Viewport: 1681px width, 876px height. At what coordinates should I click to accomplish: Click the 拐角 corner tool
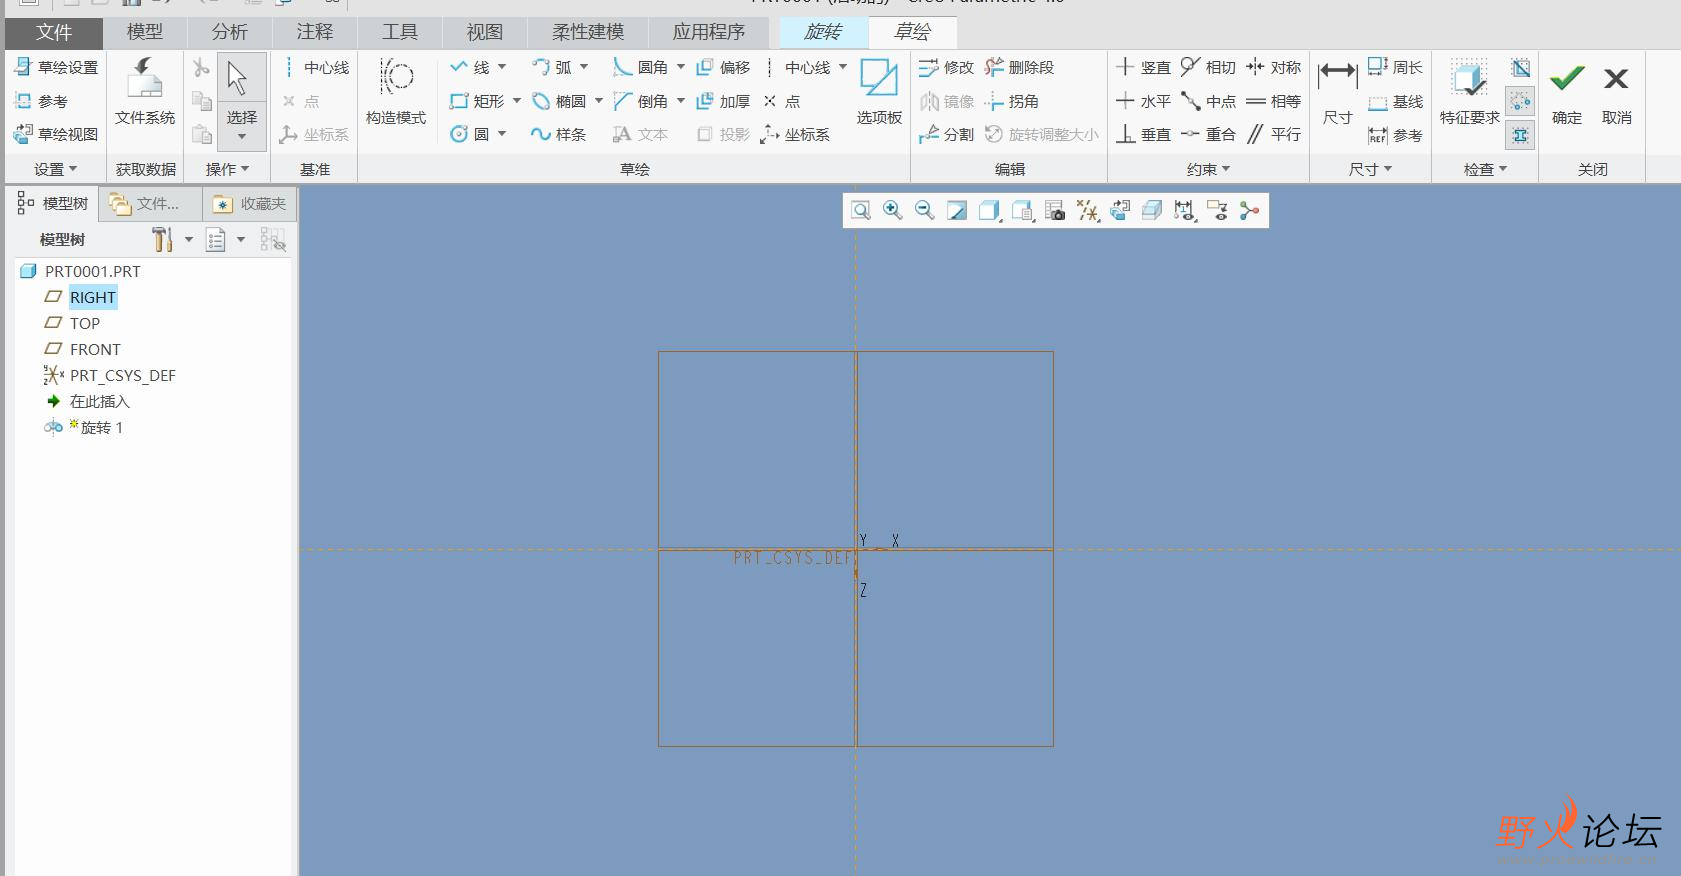[x=1012, y=101]
